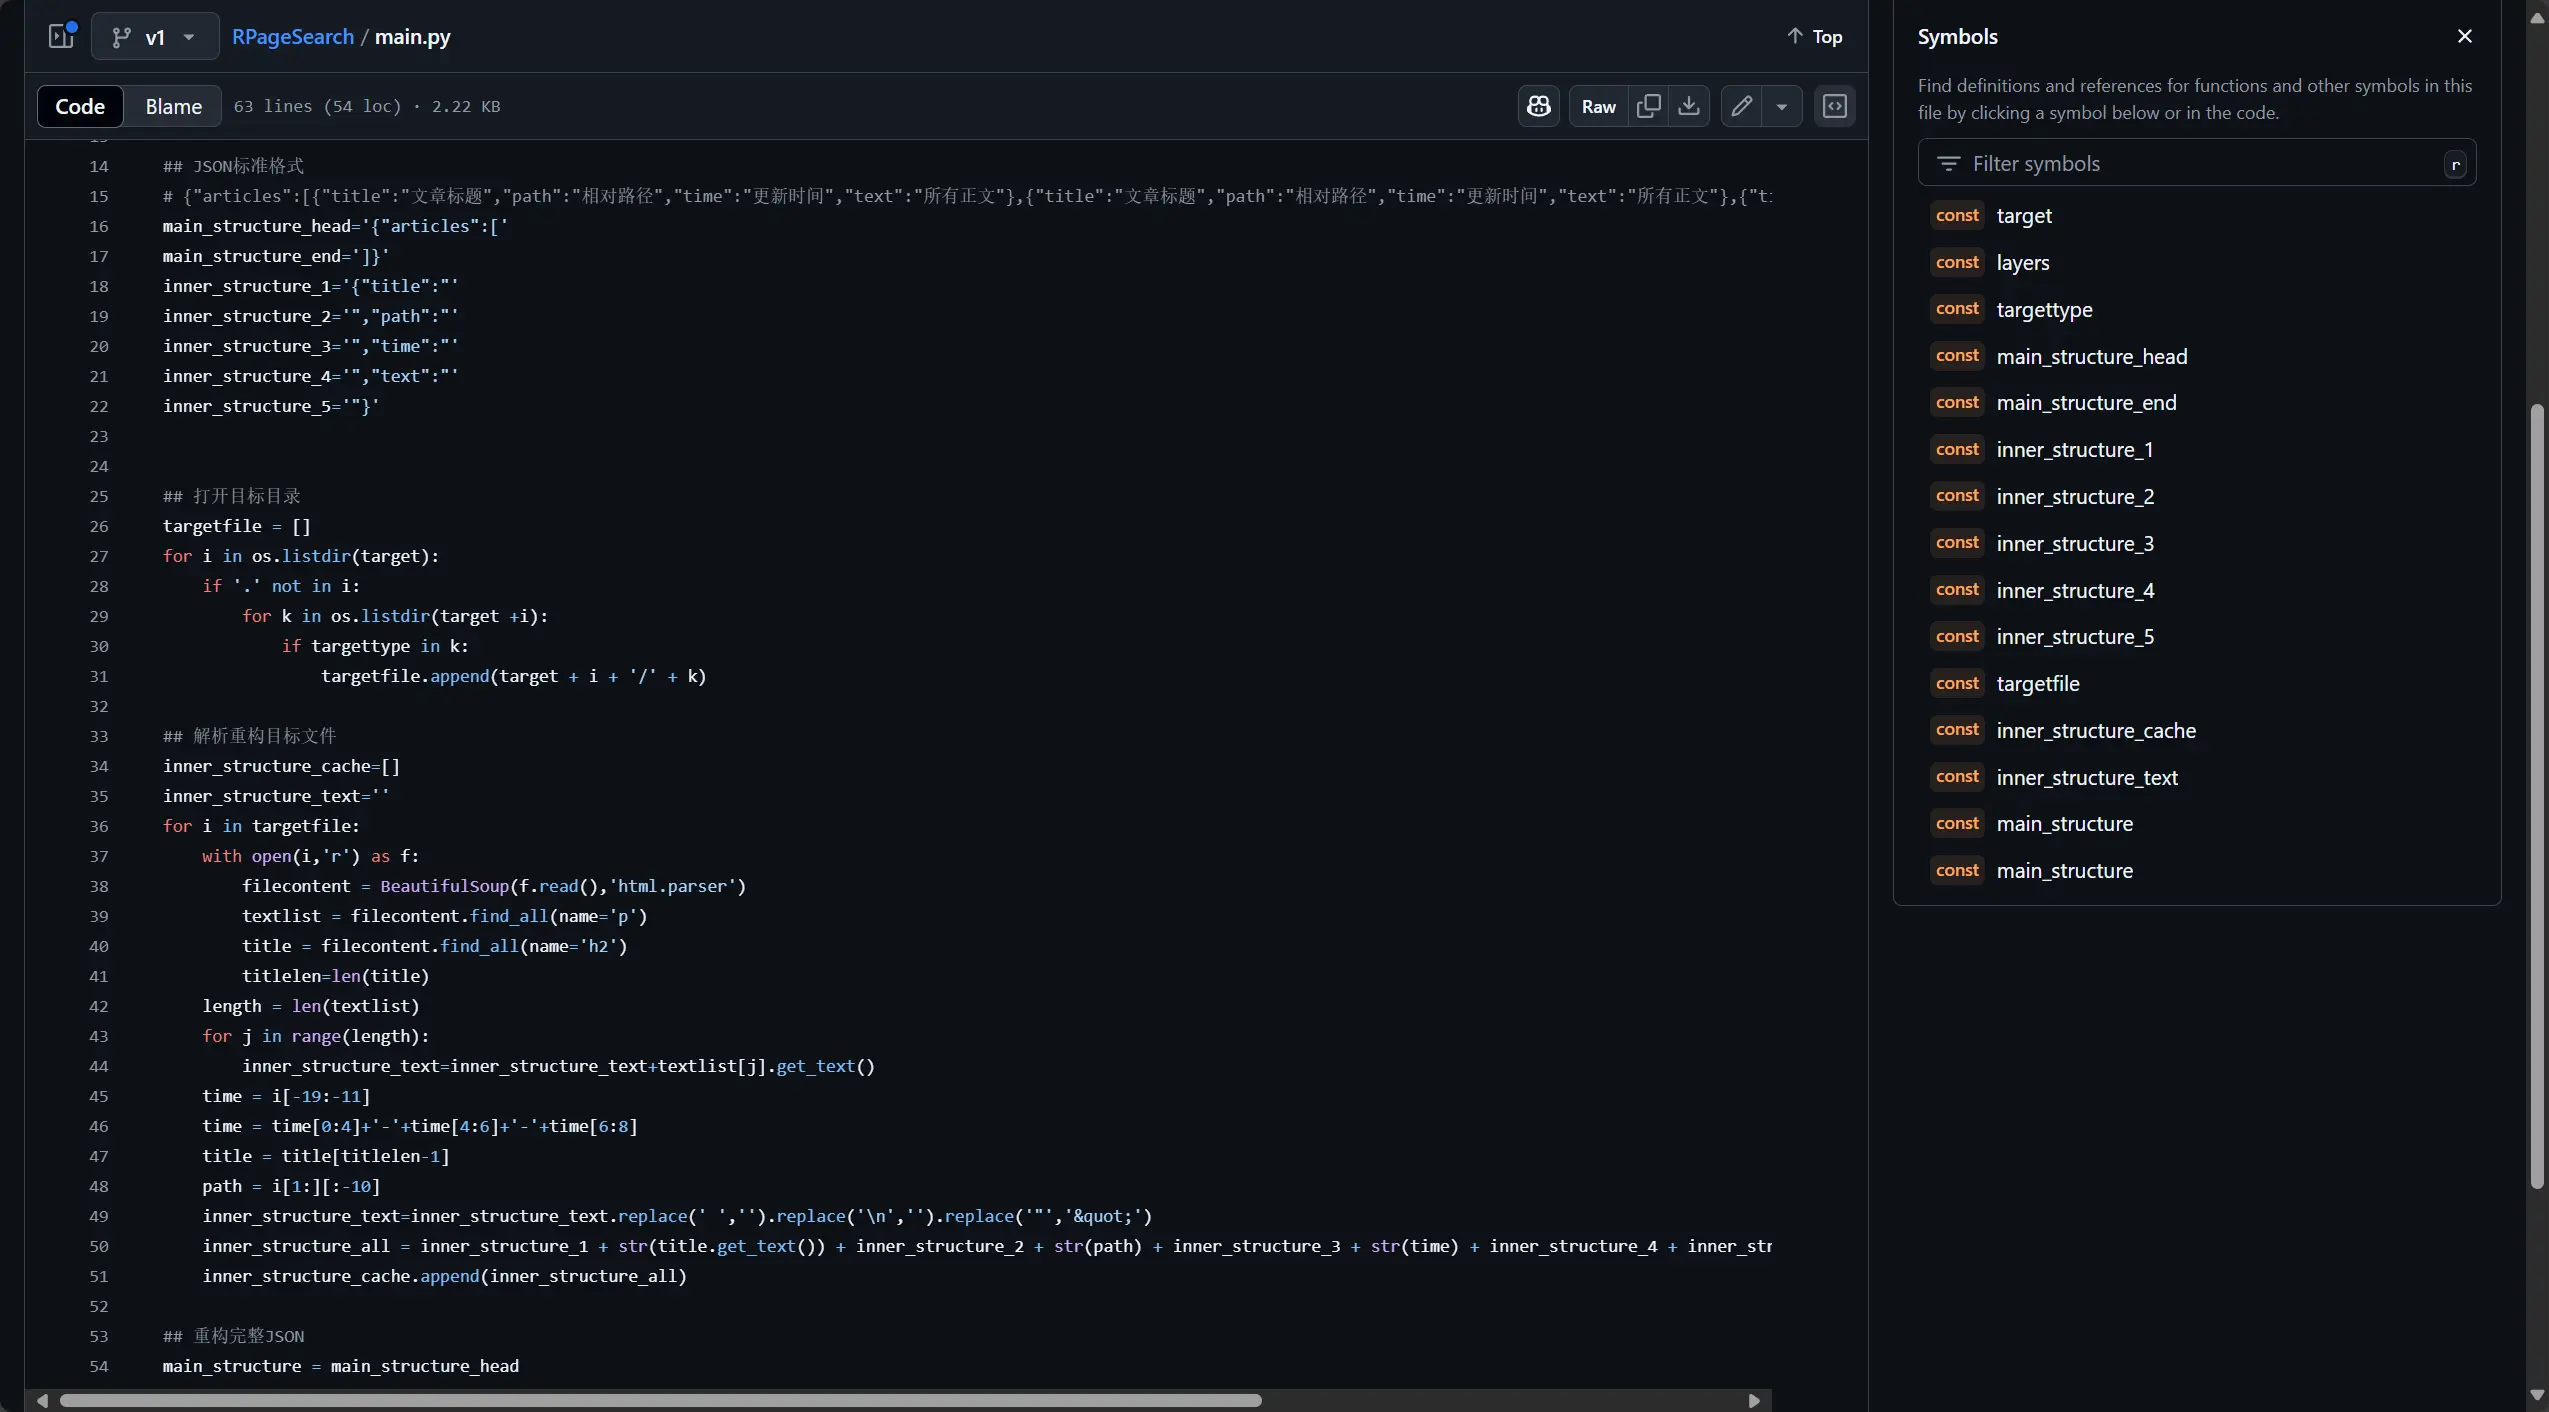
Task: Close the Symbols panel
Action: pos(2464,36)
